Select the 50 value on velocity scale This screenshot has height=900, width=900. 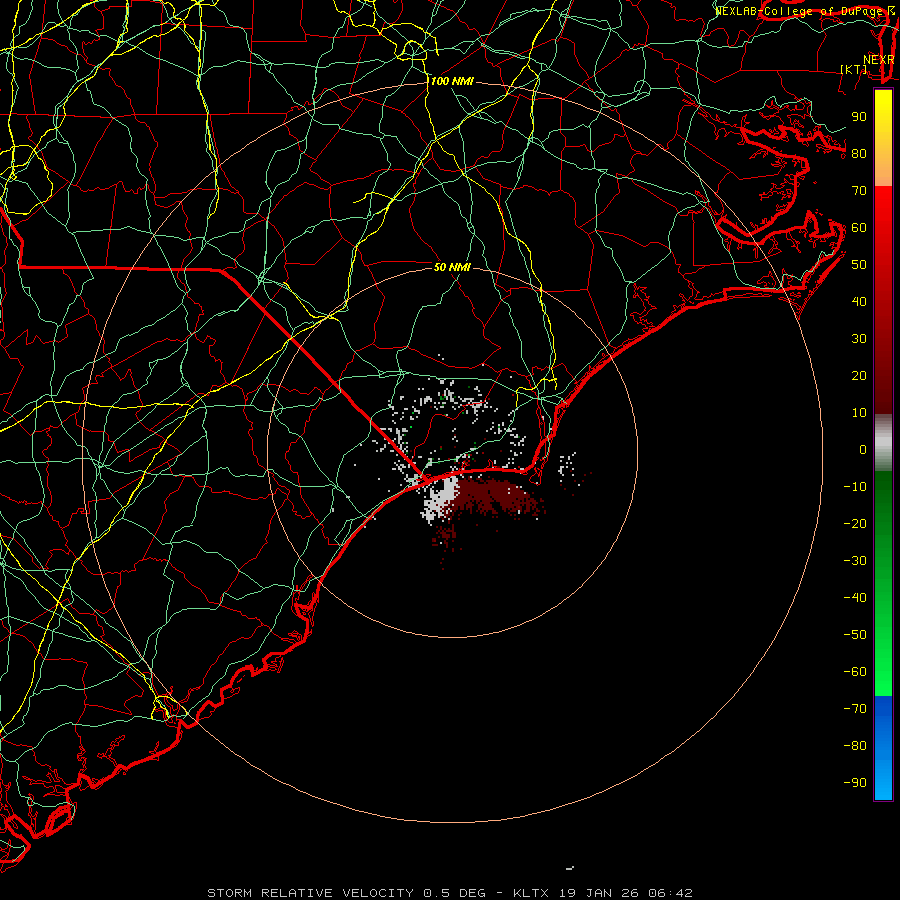coord(859,265)
